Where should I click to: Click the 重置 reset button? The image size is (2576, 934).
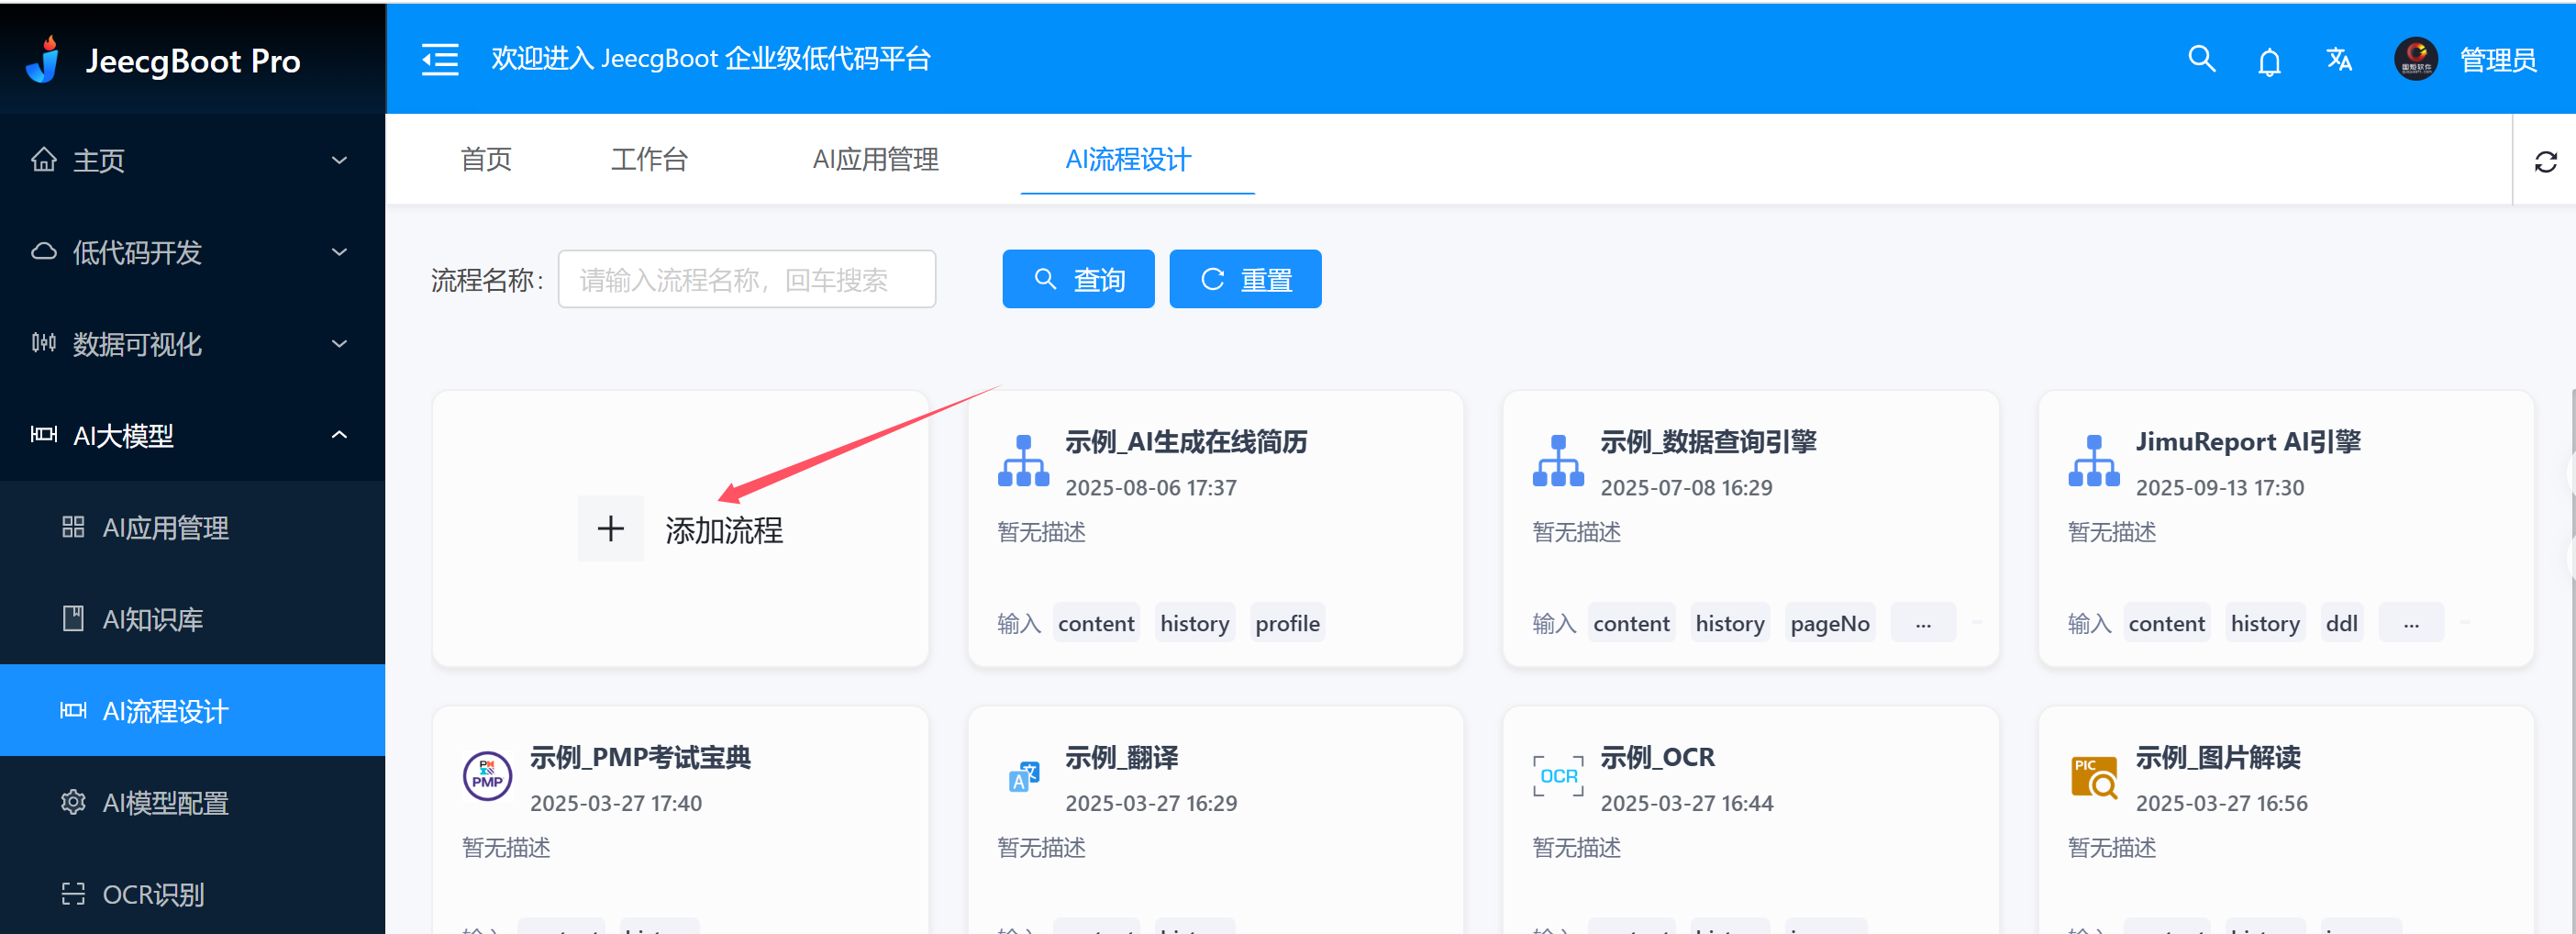[1245, 280]
